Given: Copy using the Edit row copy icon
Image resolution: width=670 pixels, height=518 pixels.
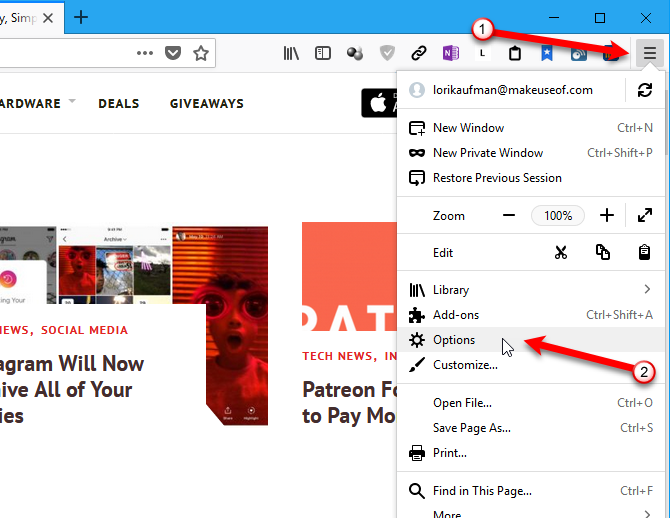Looking at the screenshot, I should pyautogui.click(x=603, y=253).
